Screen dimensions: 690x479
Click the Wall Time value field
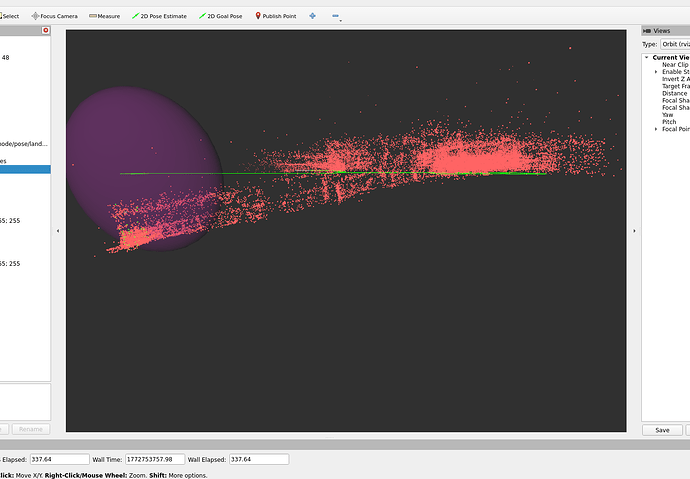coord(153,459)
